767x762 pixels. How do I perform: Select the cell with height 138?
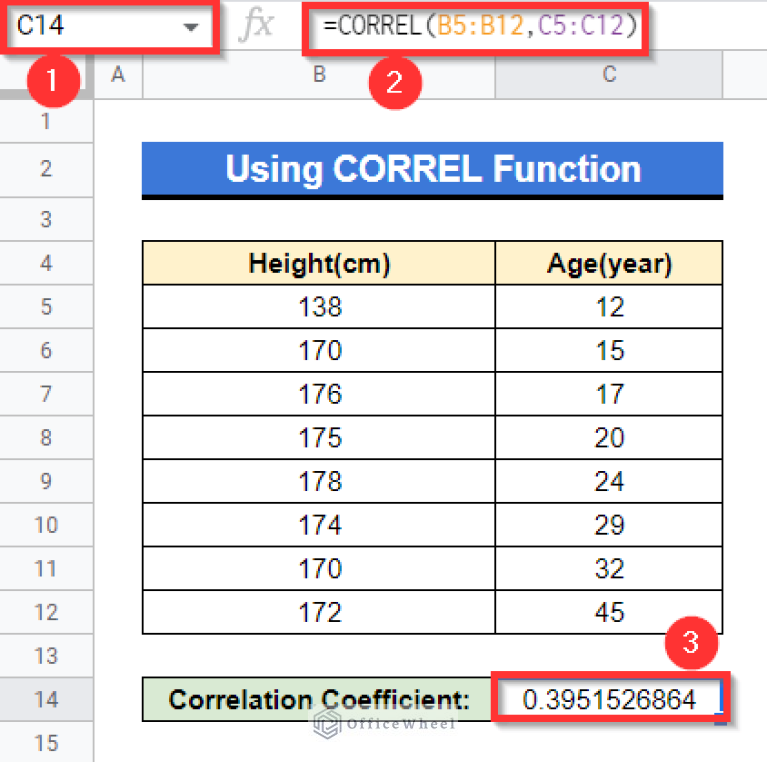319,307
